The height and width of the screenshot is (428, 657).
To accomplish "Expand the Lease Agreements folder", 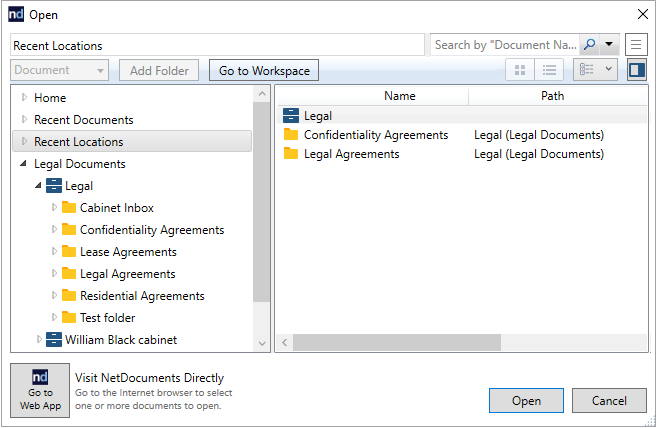I will click(55, 252).
